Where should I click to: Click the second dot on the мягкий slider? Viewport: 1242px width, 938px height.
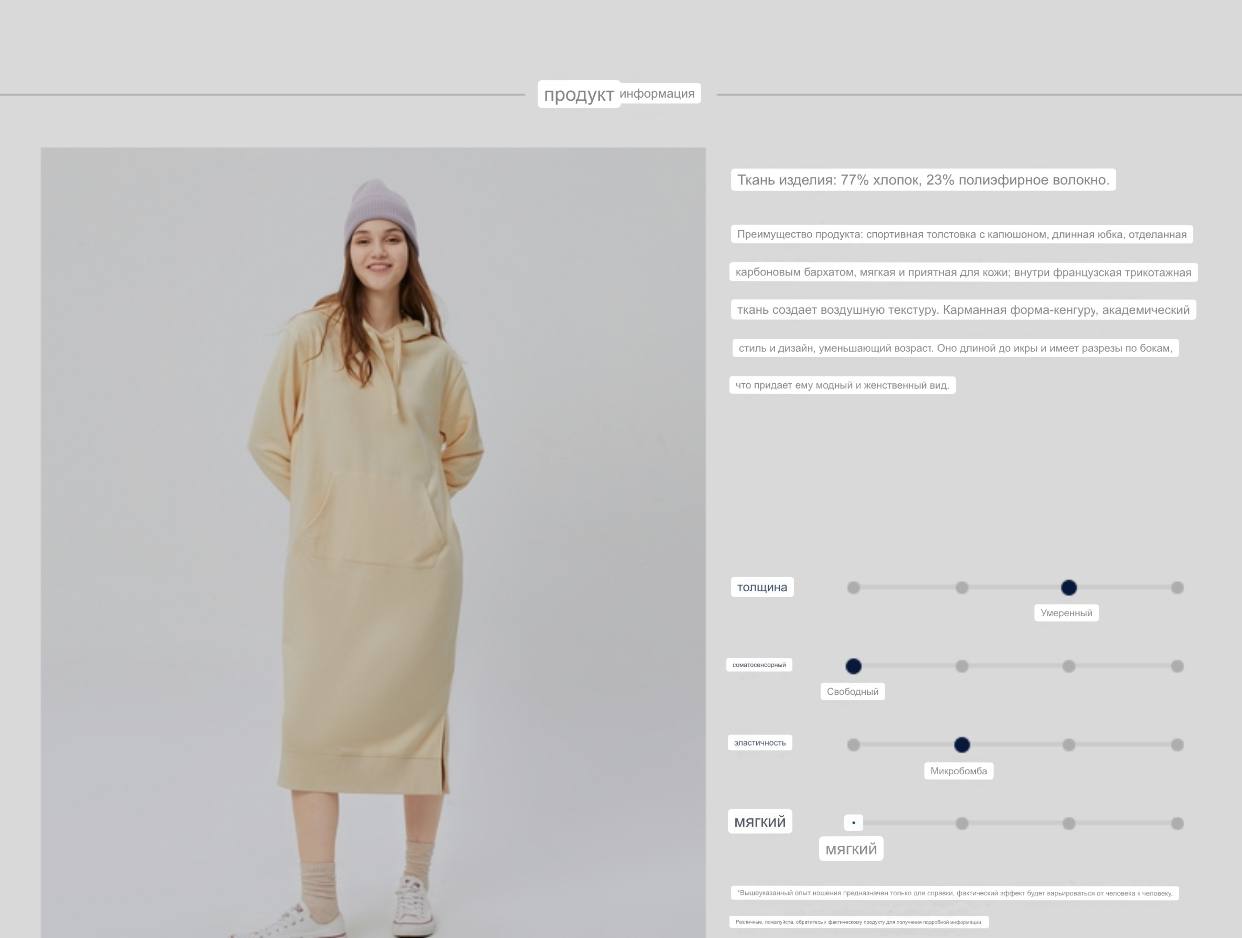pos(962,824)
